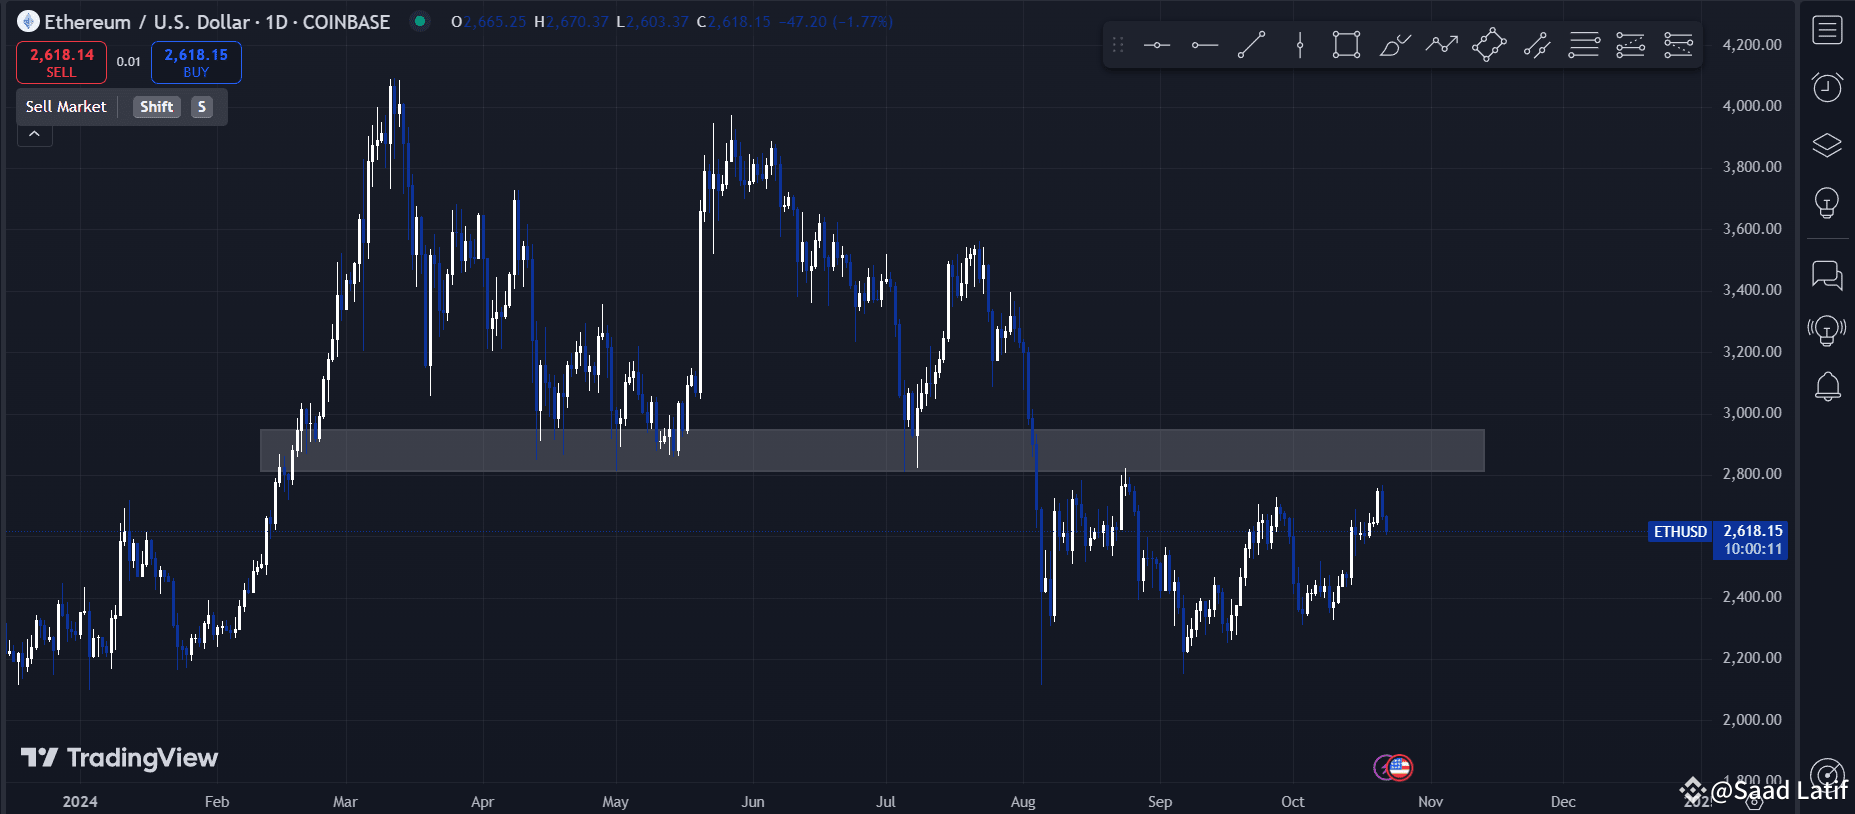Select the Horizontal Ray drawing tool
The width and height of the screenshot is (1855, 814).
[1205, 45]
